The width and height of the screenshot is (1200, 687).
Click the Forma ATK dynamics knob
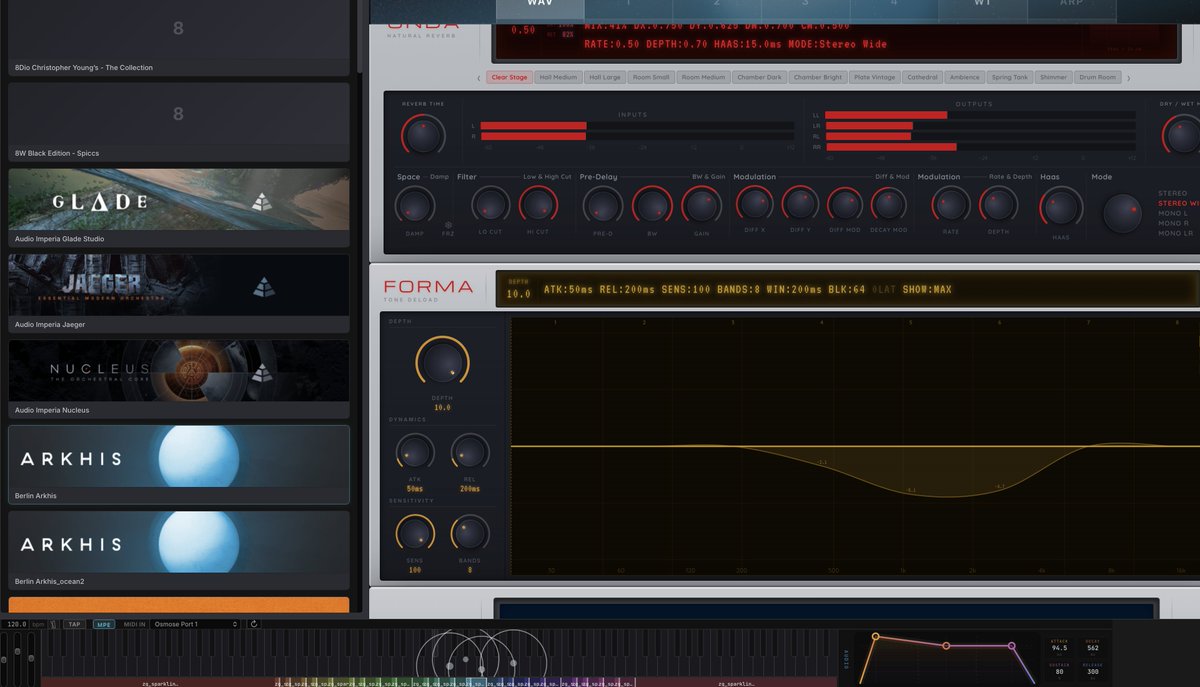(x=414, y=453)
